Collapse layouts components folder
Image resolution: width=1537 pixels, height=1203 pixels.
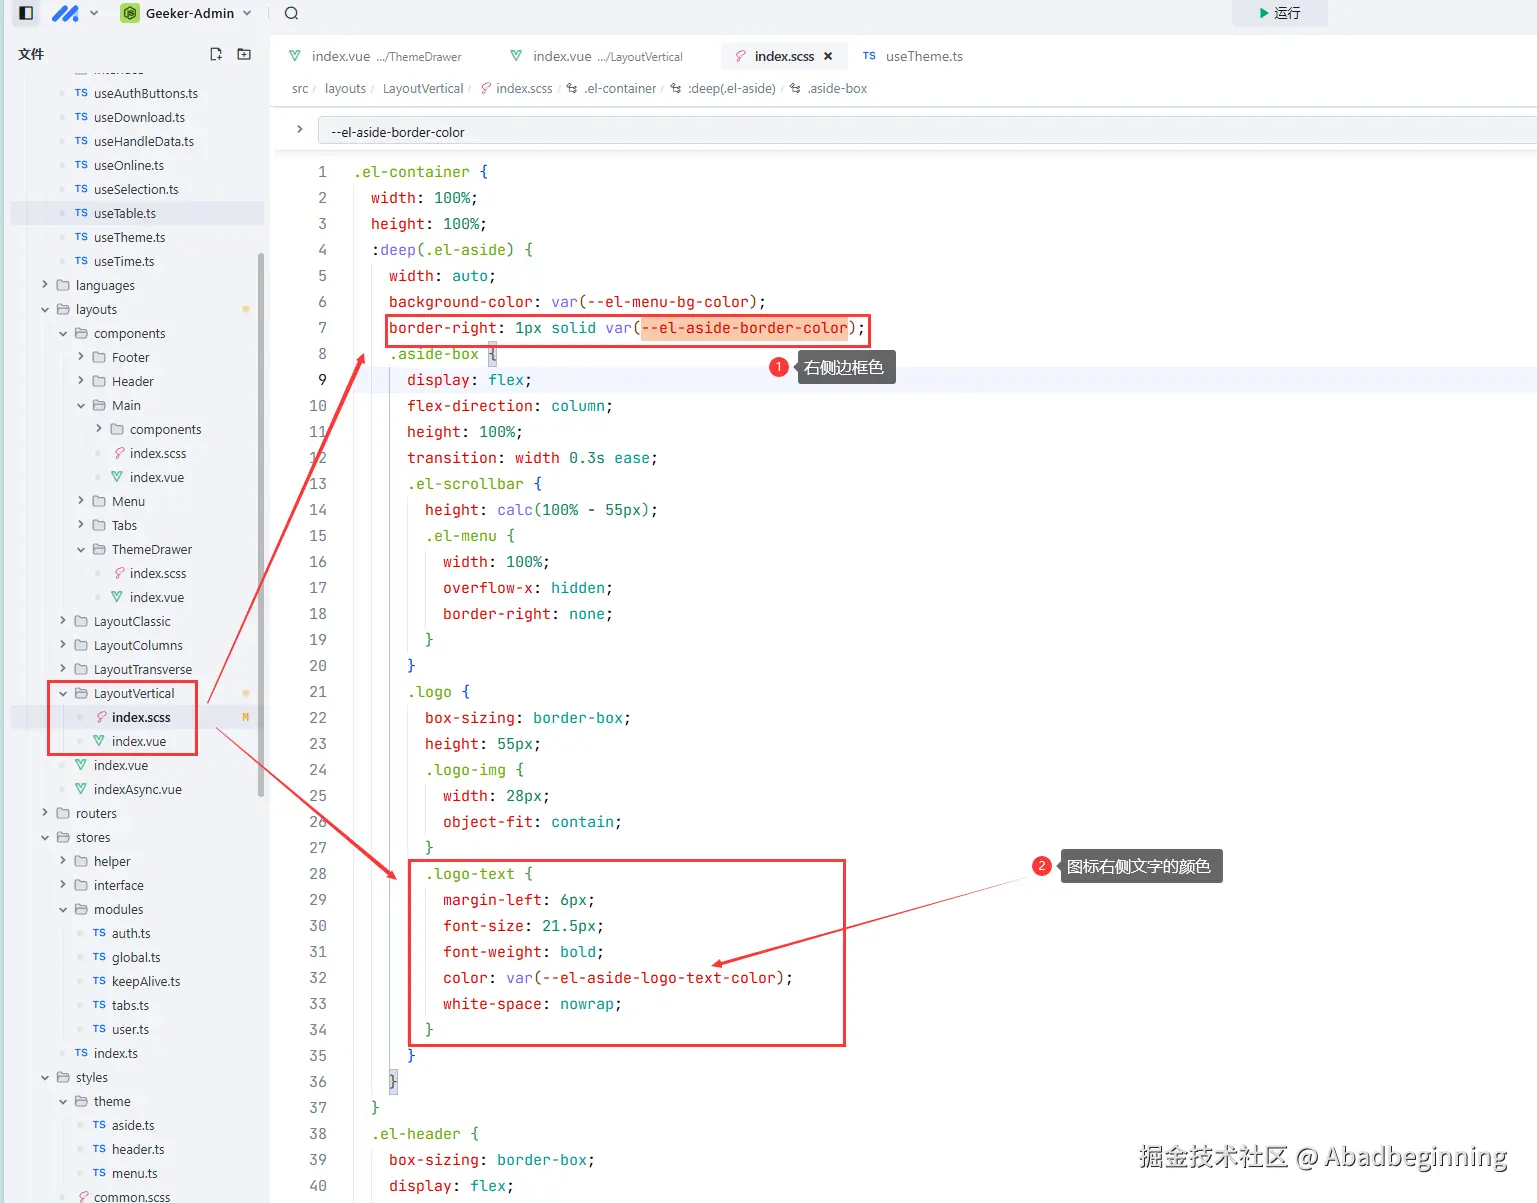pos(129,333)
